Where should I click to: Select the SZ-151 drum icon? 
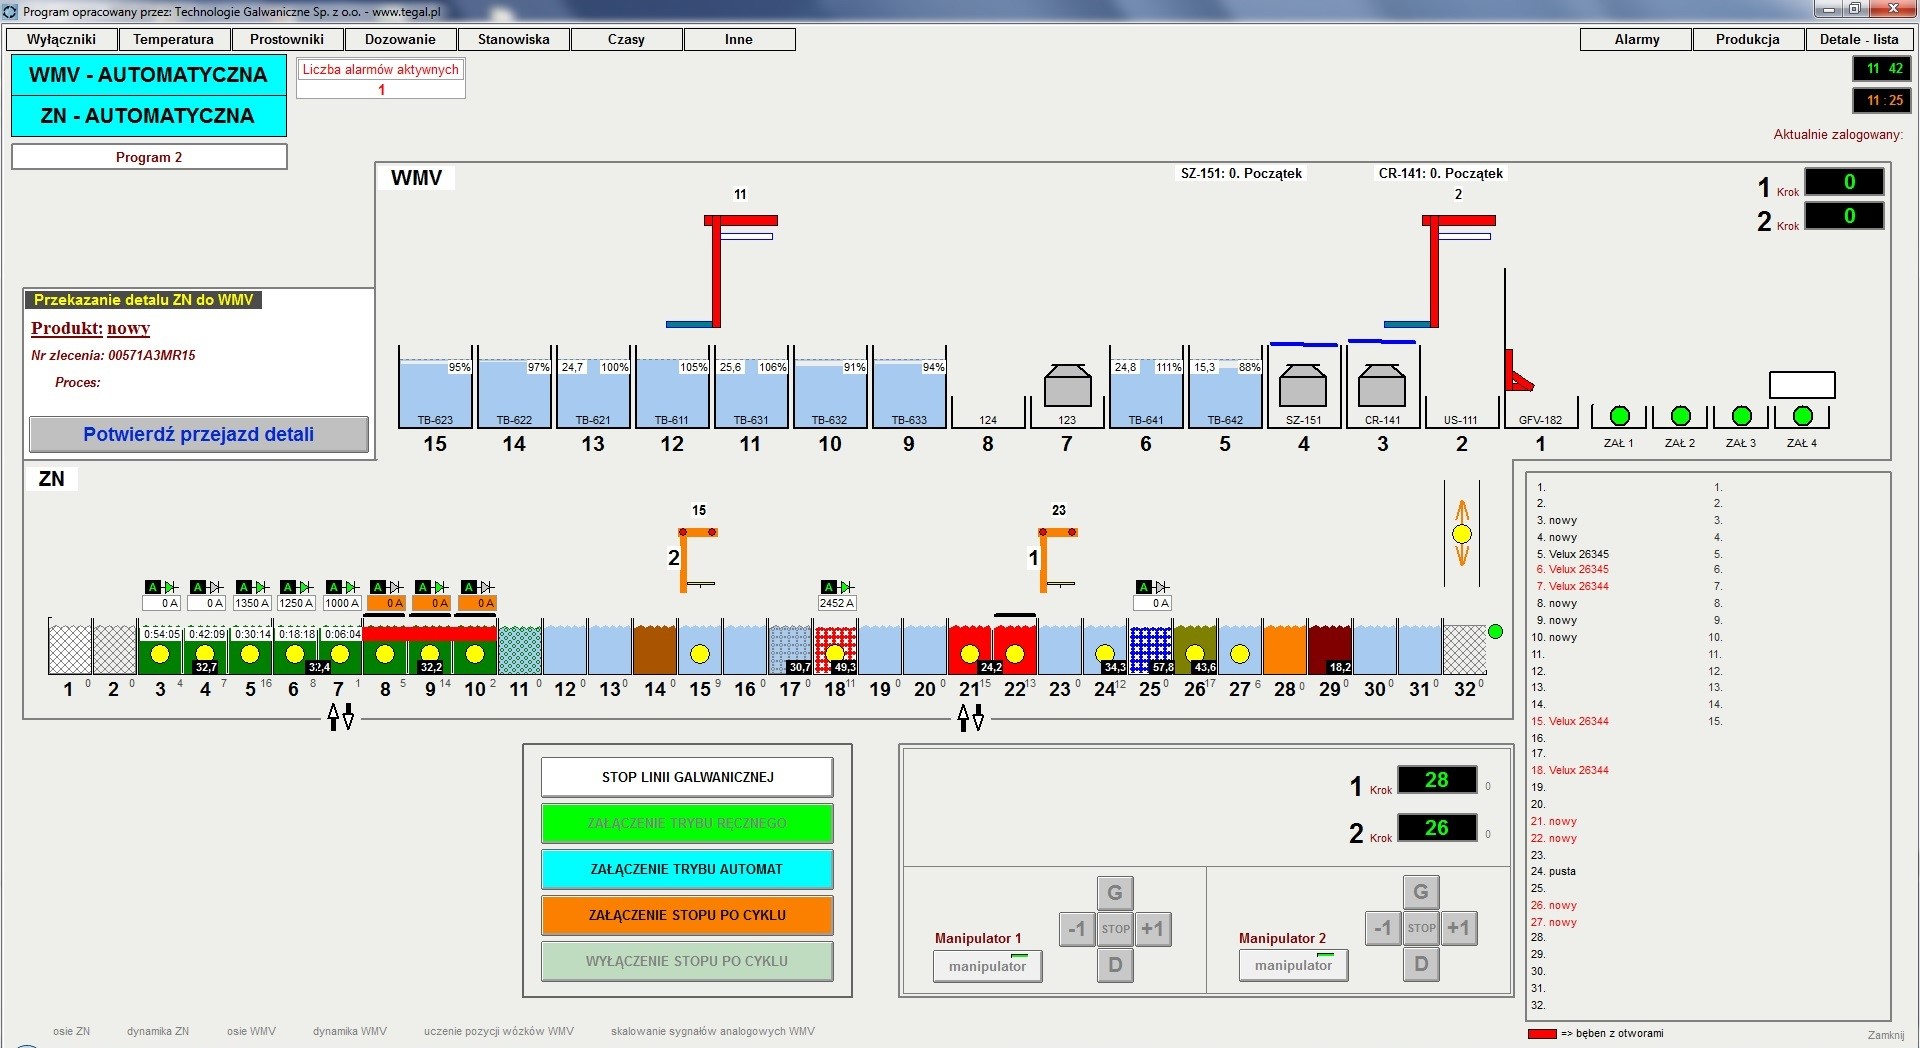[1303, 385]
